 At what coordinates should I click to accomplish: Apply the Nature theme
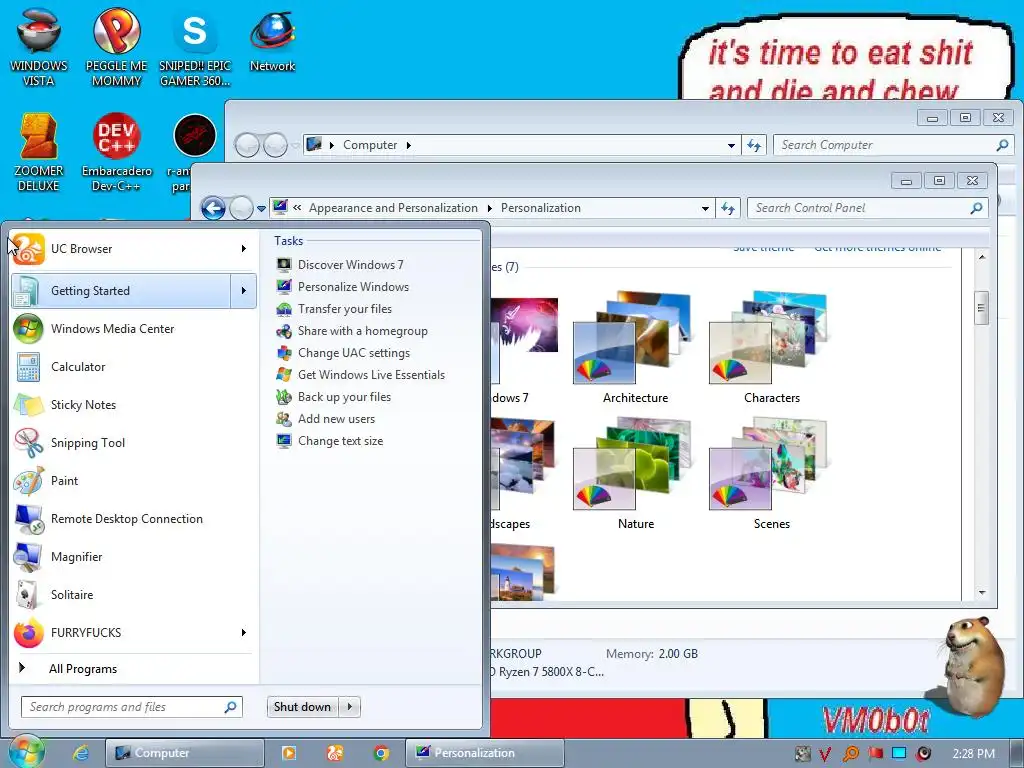tap(635, 475)
